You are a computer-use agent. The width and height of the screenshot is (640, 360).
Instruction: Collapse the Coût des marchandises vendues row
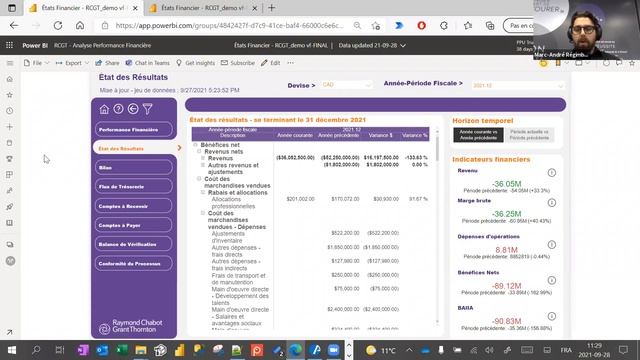(x=199, y=179)
